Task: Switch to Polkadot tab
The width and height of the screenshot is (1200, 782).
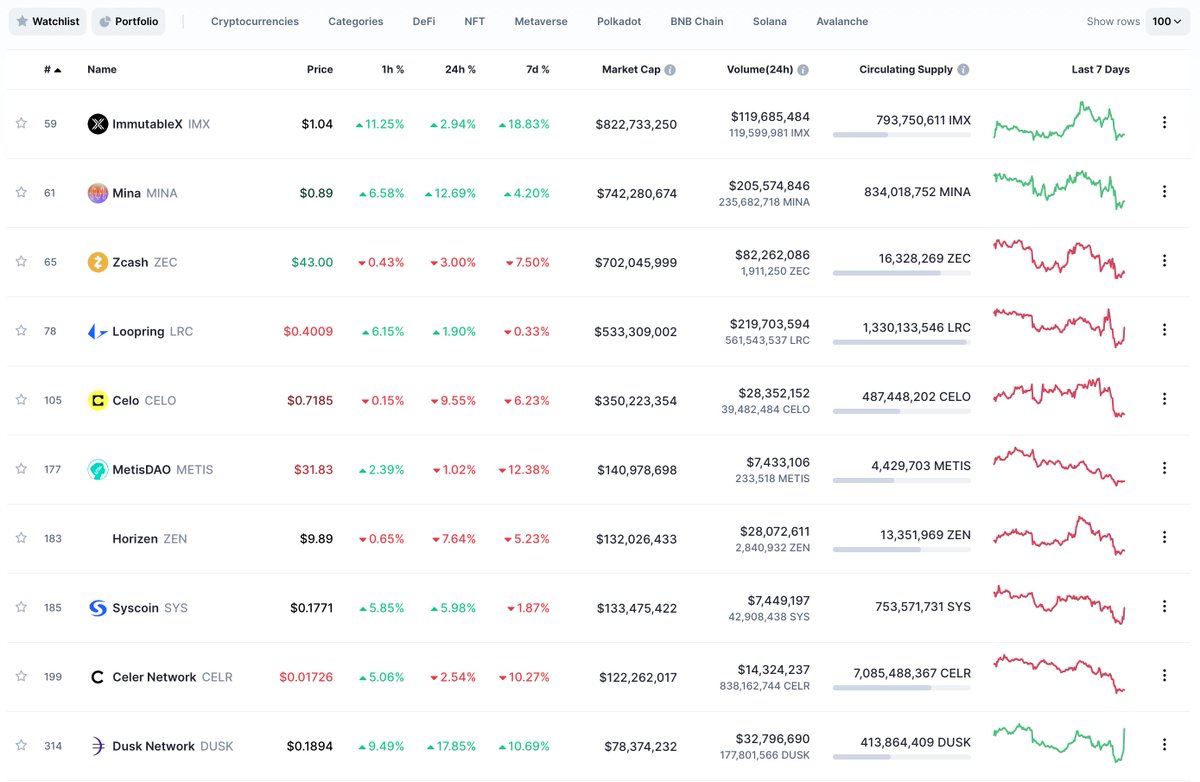Action: (619, 21)
